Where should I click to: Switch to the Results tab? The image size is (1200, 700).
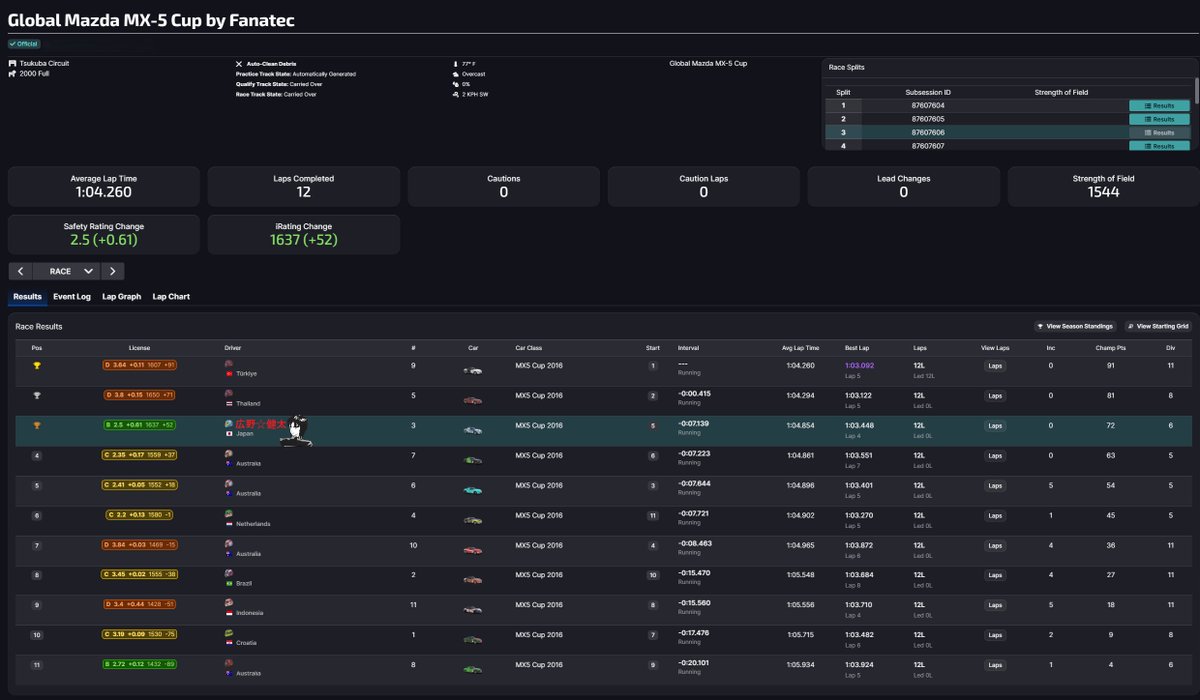[27, 297]
